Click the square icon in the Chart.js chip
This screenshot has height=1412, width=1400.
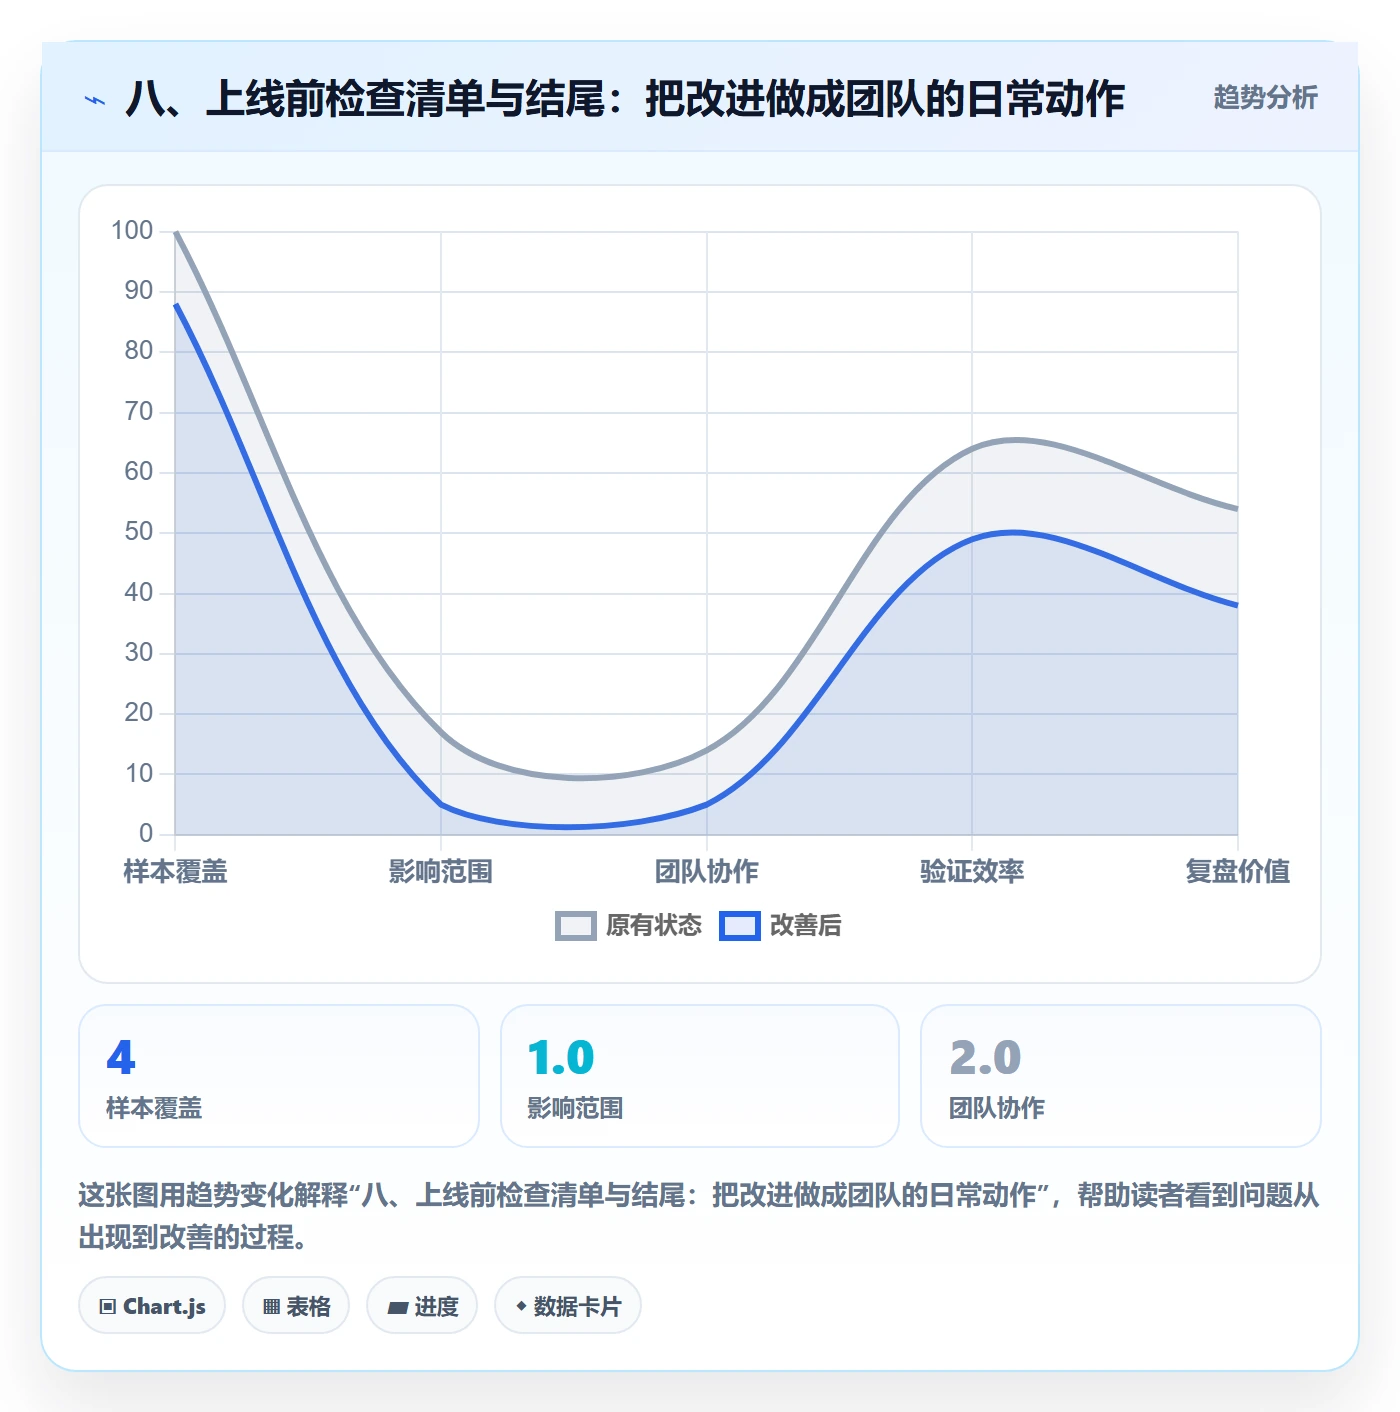(108, 1307)
